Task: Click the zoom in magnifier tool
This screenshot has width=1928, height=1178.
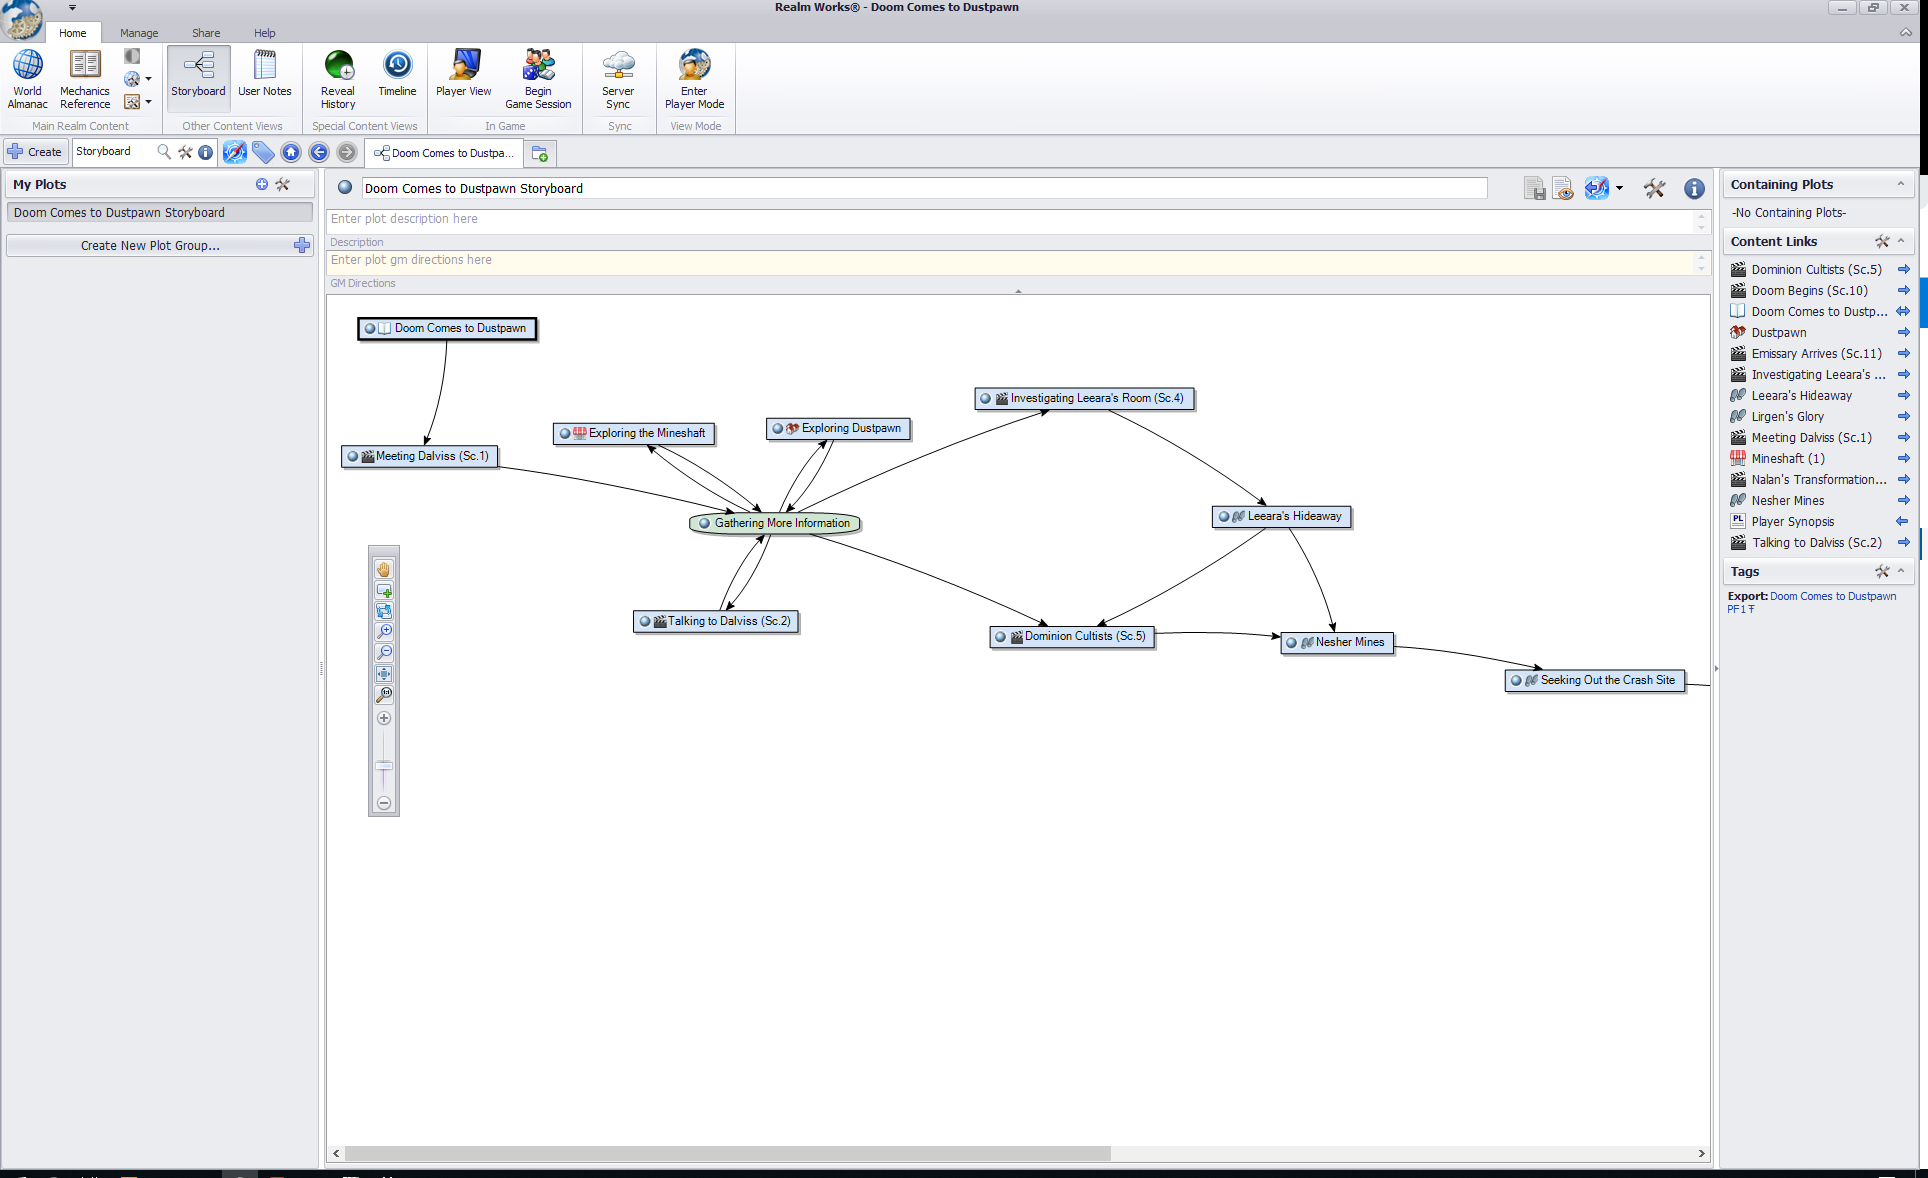Action: point(384,632)
